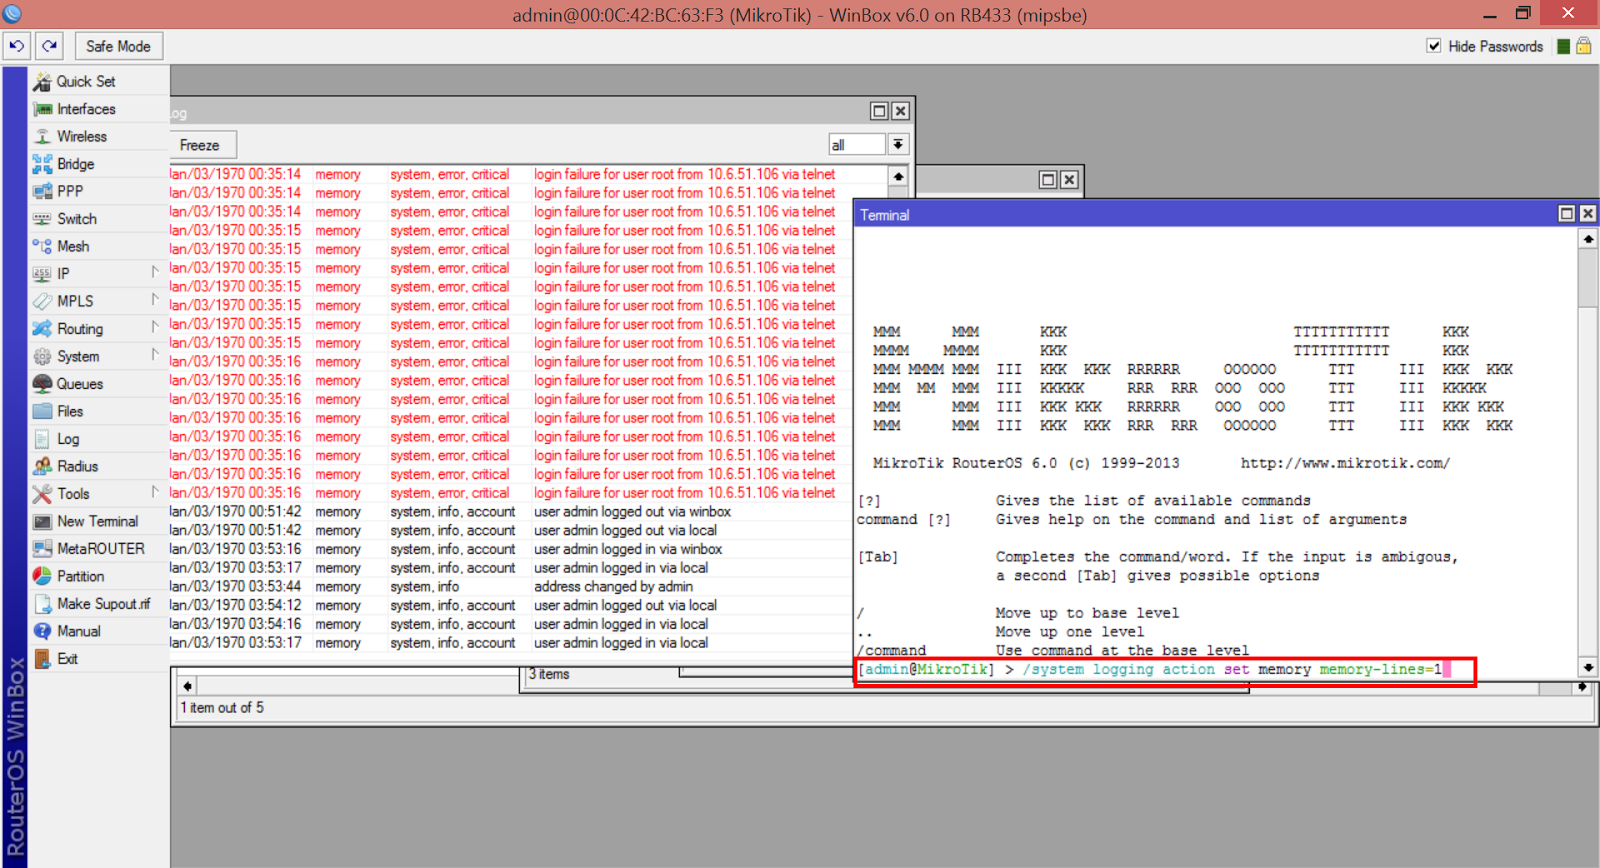Open the Queues menu icon
The height and width of the screenshot is (868, 1600).
tap(42, 384)
